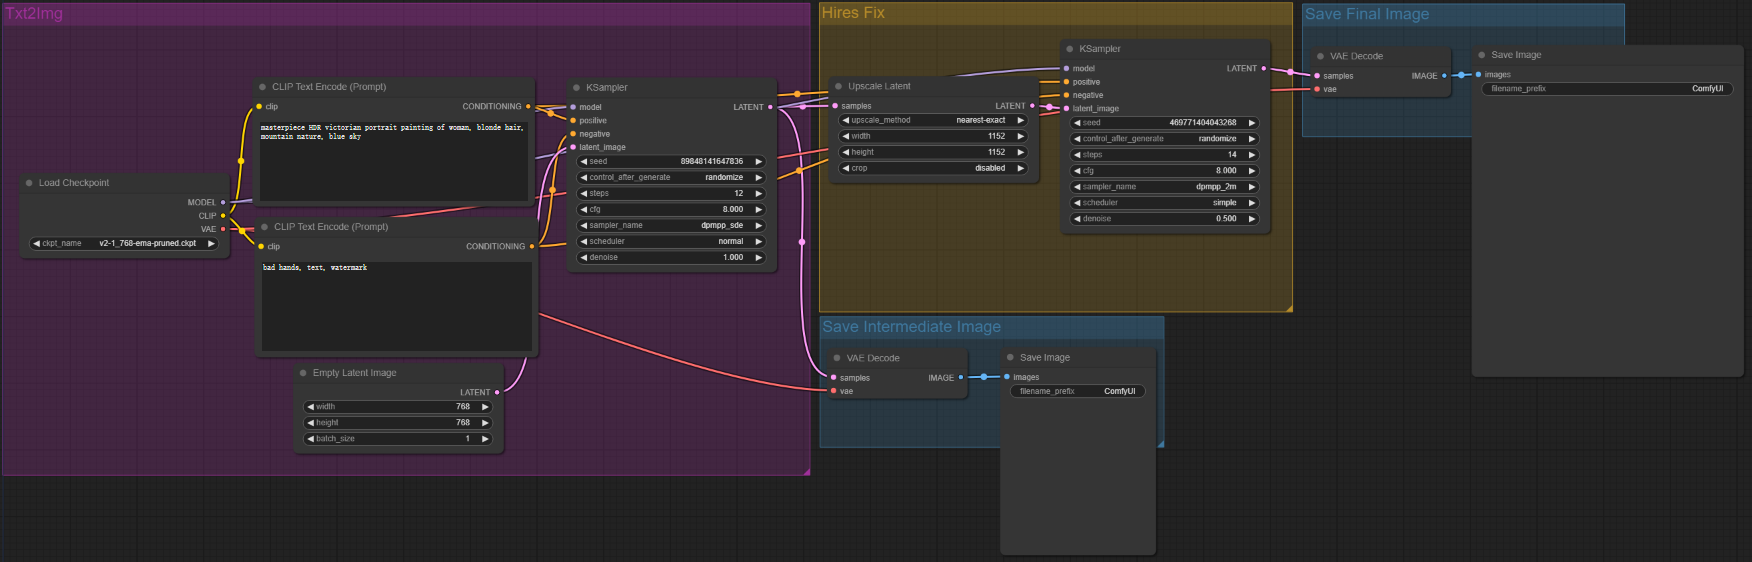Click the denoise 0.500 slider field
The width and height of the screenshot is (1752, 562).
click(1164, 219)
